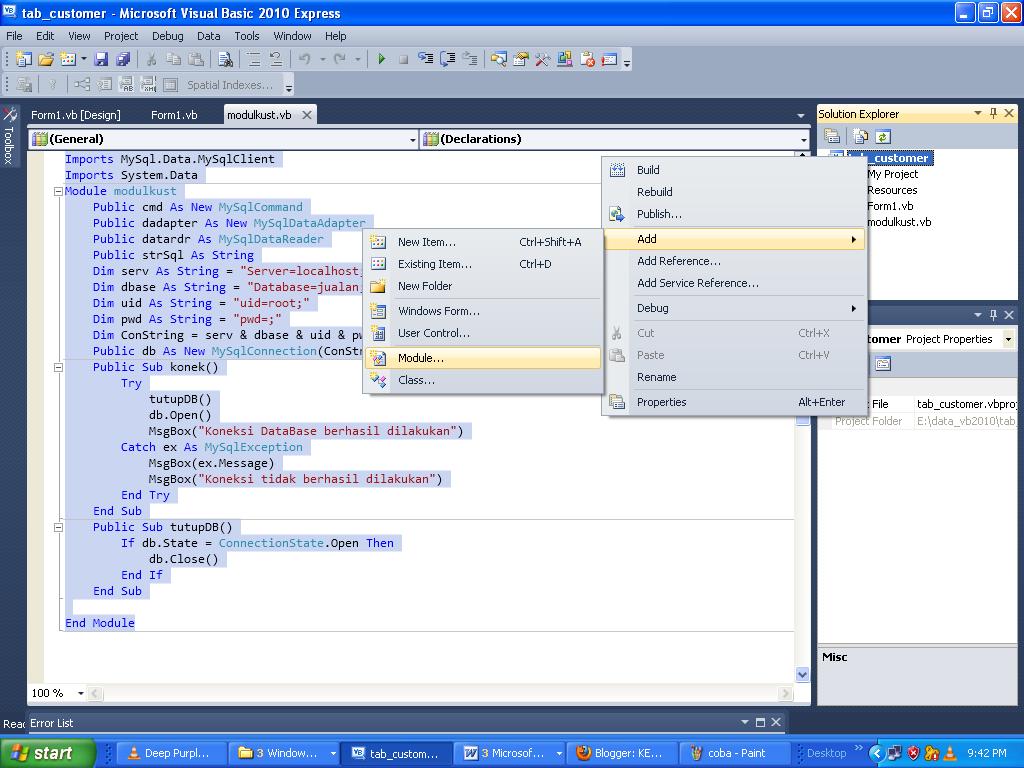Open the Solution Explorer window position dropdown
Viewport: 1024px width, 768px height.
coord(978,114)
